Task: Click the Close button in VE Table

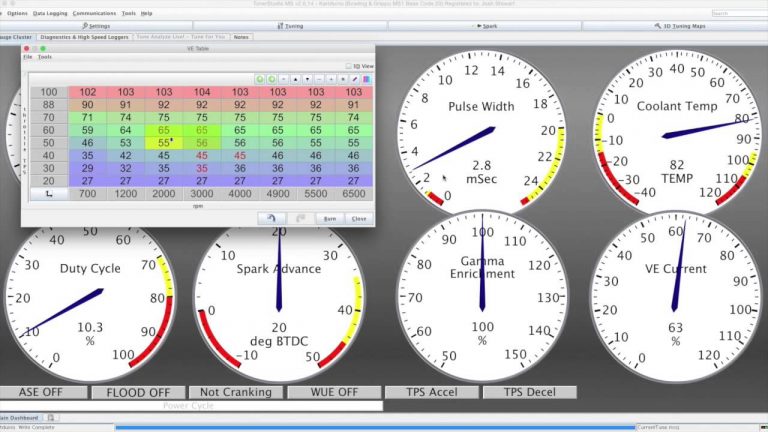Action: click(x=358, y=218)
